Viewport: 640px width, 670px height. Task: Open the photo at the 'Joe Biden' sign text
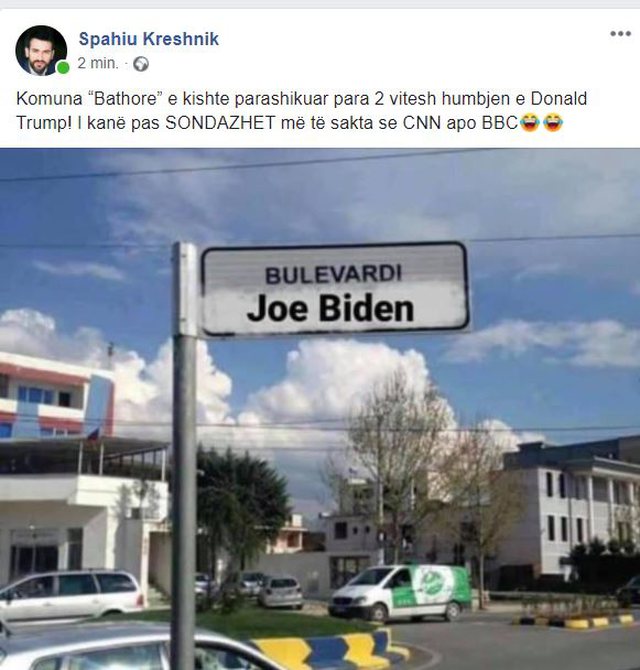point(330,309)
